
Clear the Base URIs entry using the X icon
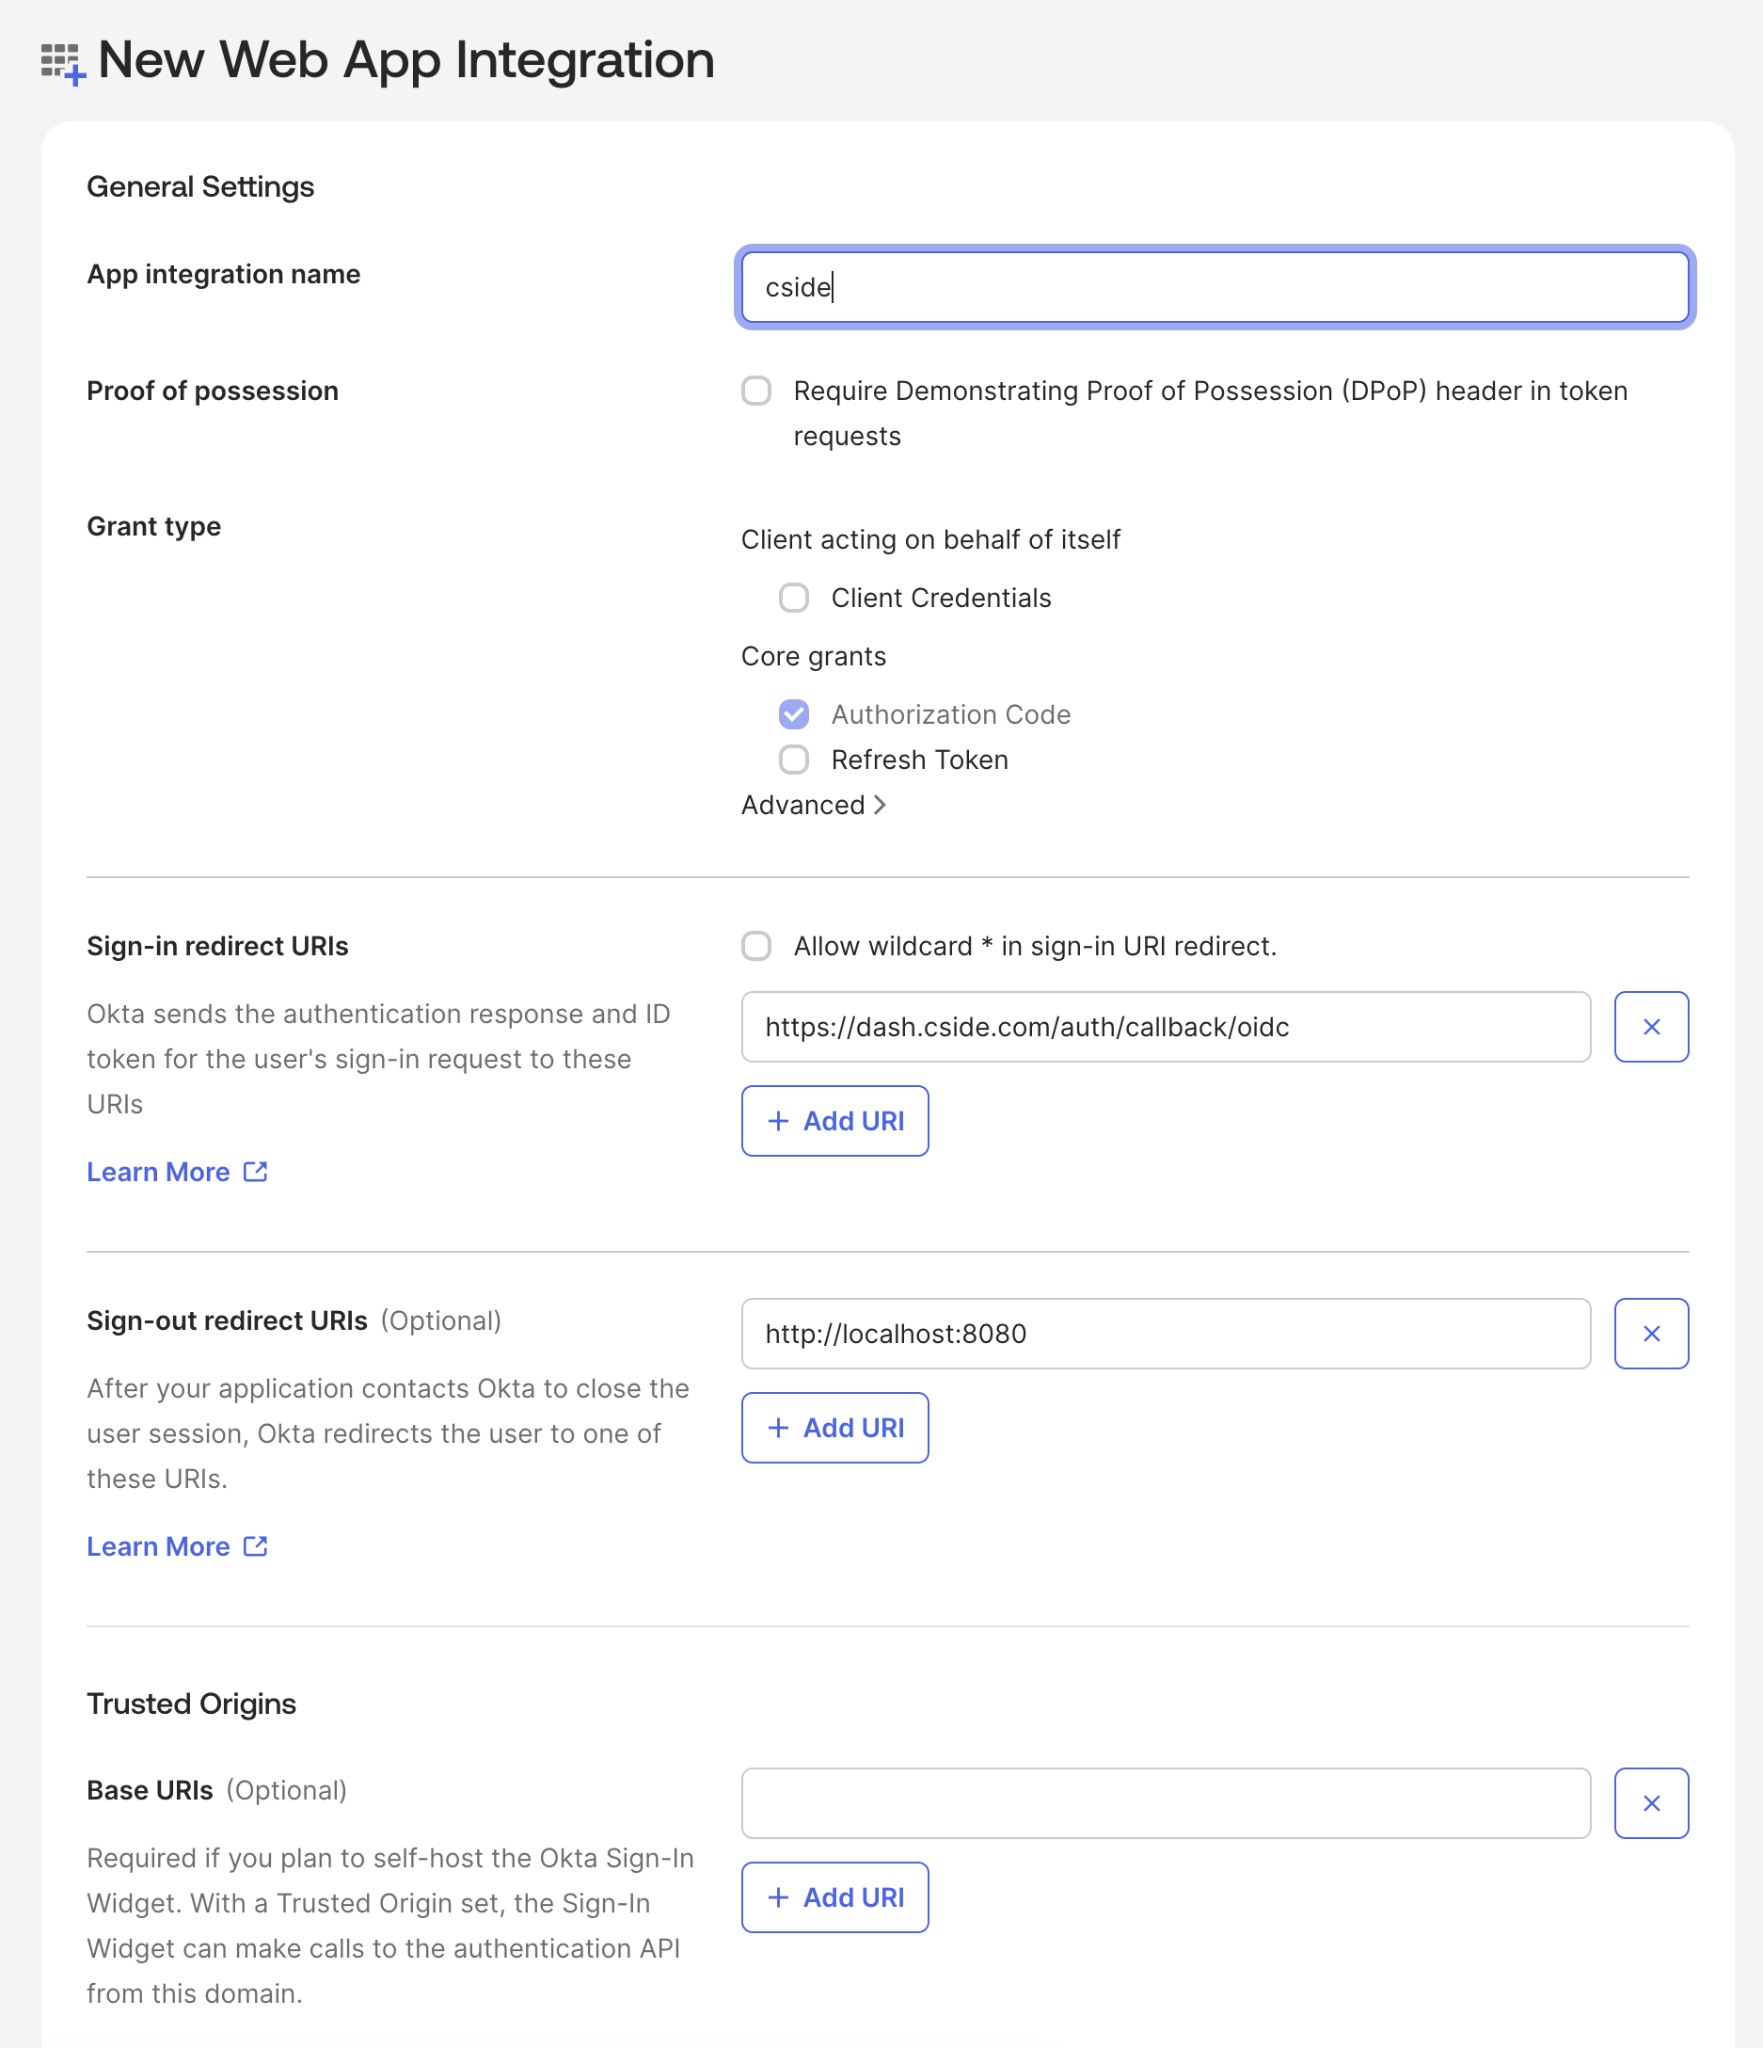click(x=1650, y=1802)
